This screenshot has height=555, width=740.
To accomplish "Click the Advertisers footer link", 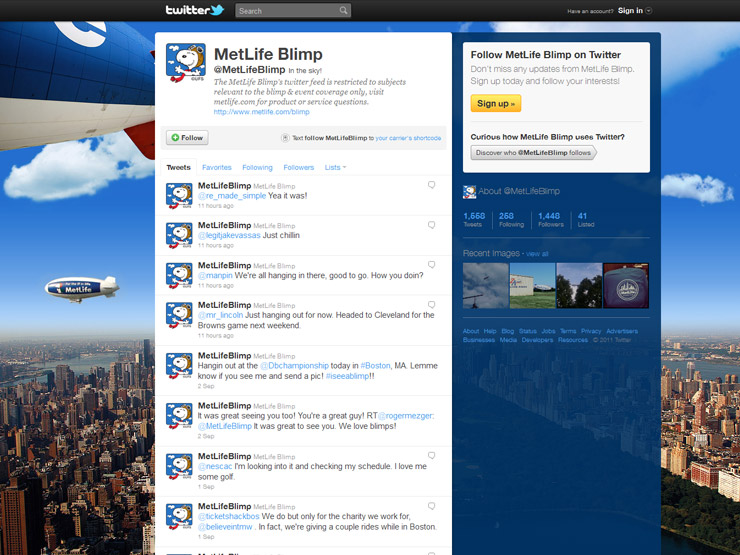I will pyautogui.click(x=622, y=331).
